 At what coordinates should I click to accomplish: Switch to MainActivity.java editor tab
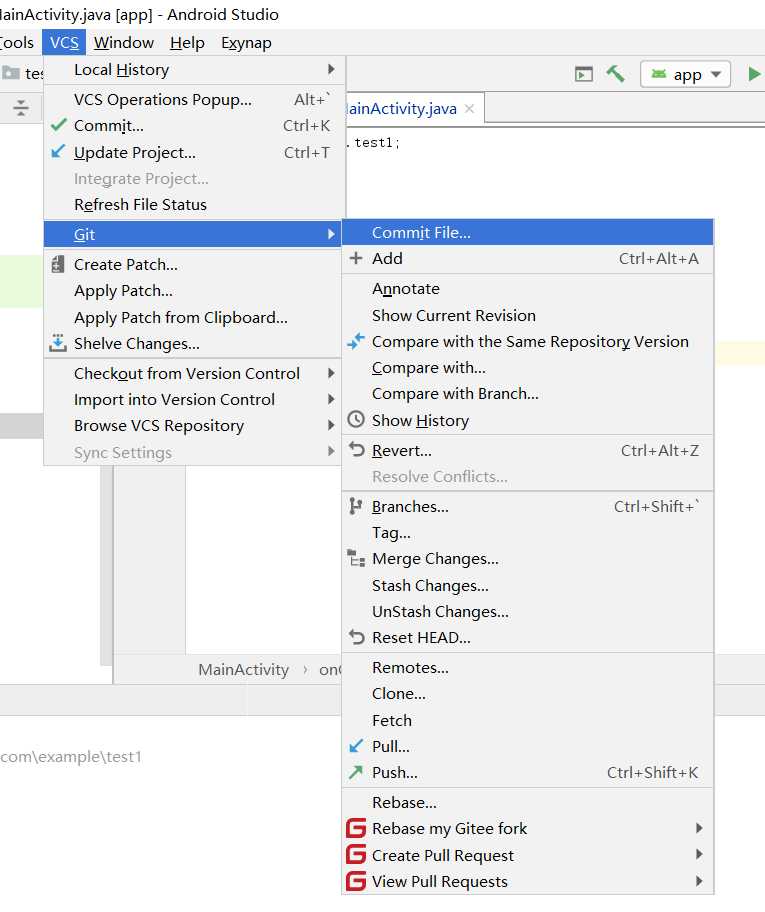click(401, 109)
